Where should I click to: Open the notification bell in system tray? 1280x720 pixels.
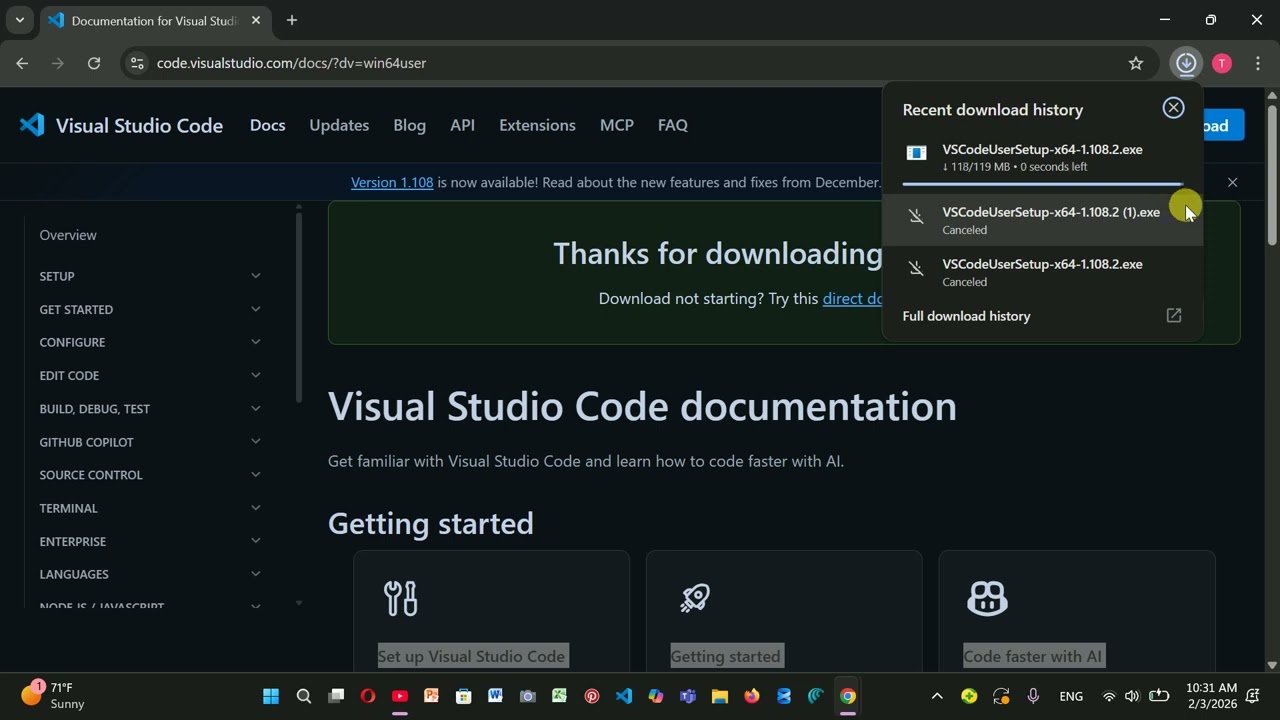coord(1253,696)
